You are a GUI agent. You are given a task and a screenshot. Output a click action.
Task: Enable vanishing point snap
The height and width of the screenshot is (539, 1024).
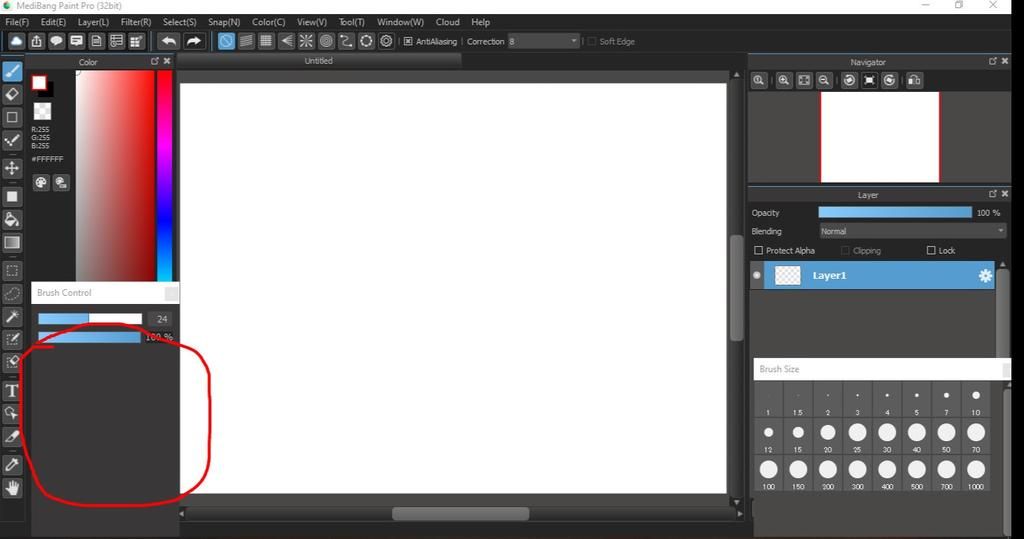click(x=286, y=41)
